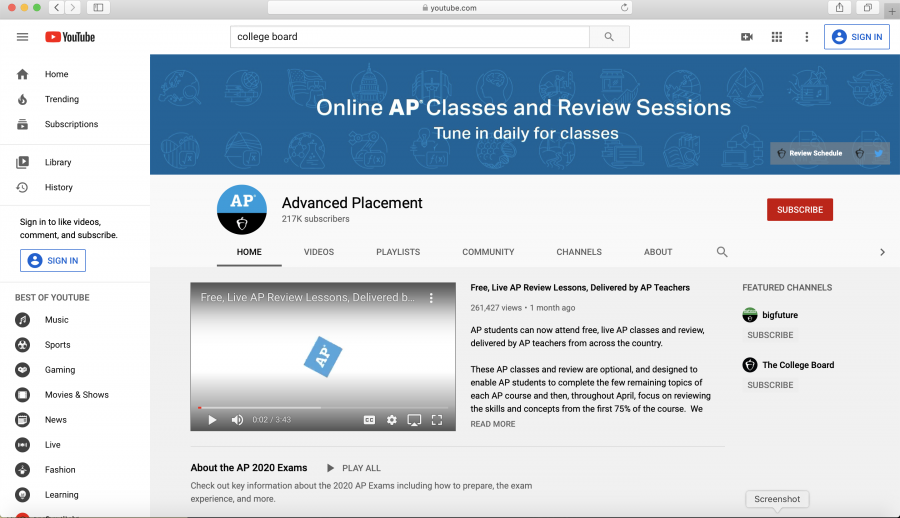Switch to the PLAYLISTS tab
Screen dimensions: 900x518
(398, 252)
